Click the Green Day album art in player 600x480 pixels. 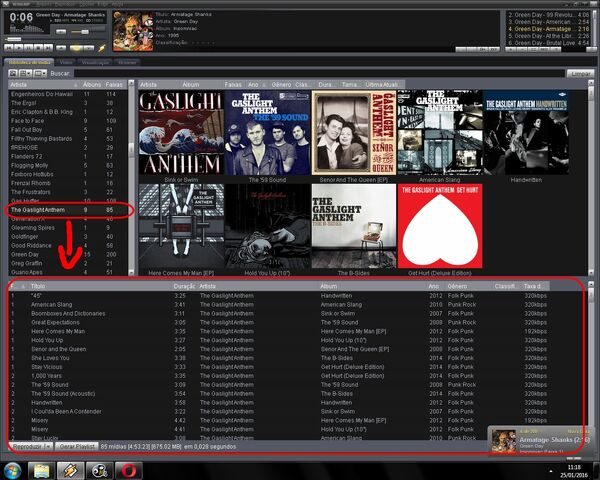133,31
